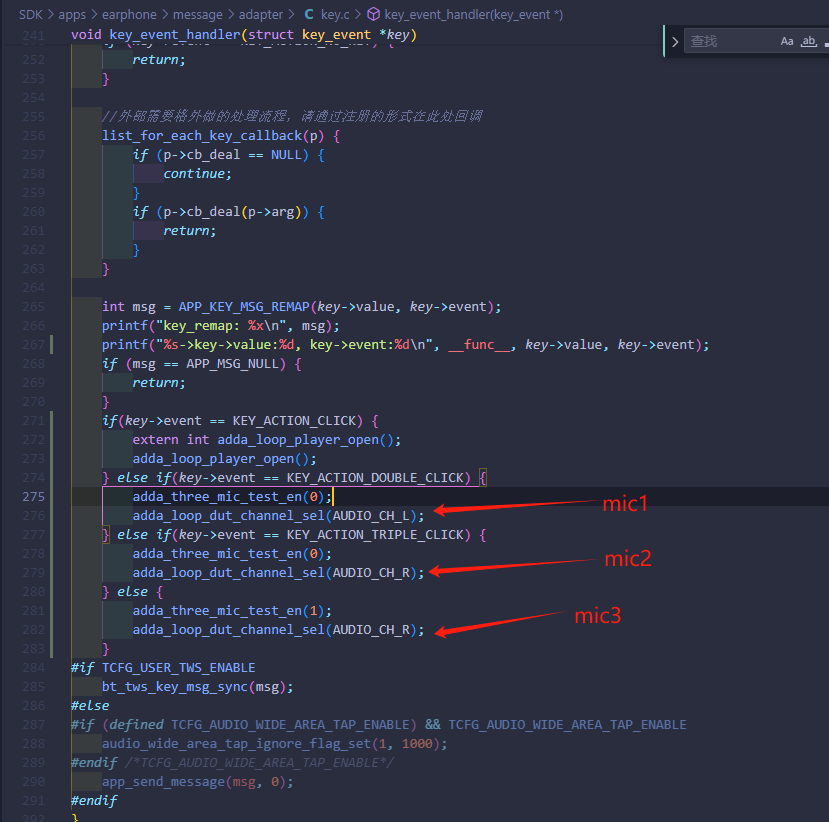Click KEY_ACTION_TRIPLE_CLICK in the code
This screenshot has height=822, width=829.
pyautogui.click(x=375, y=535)
